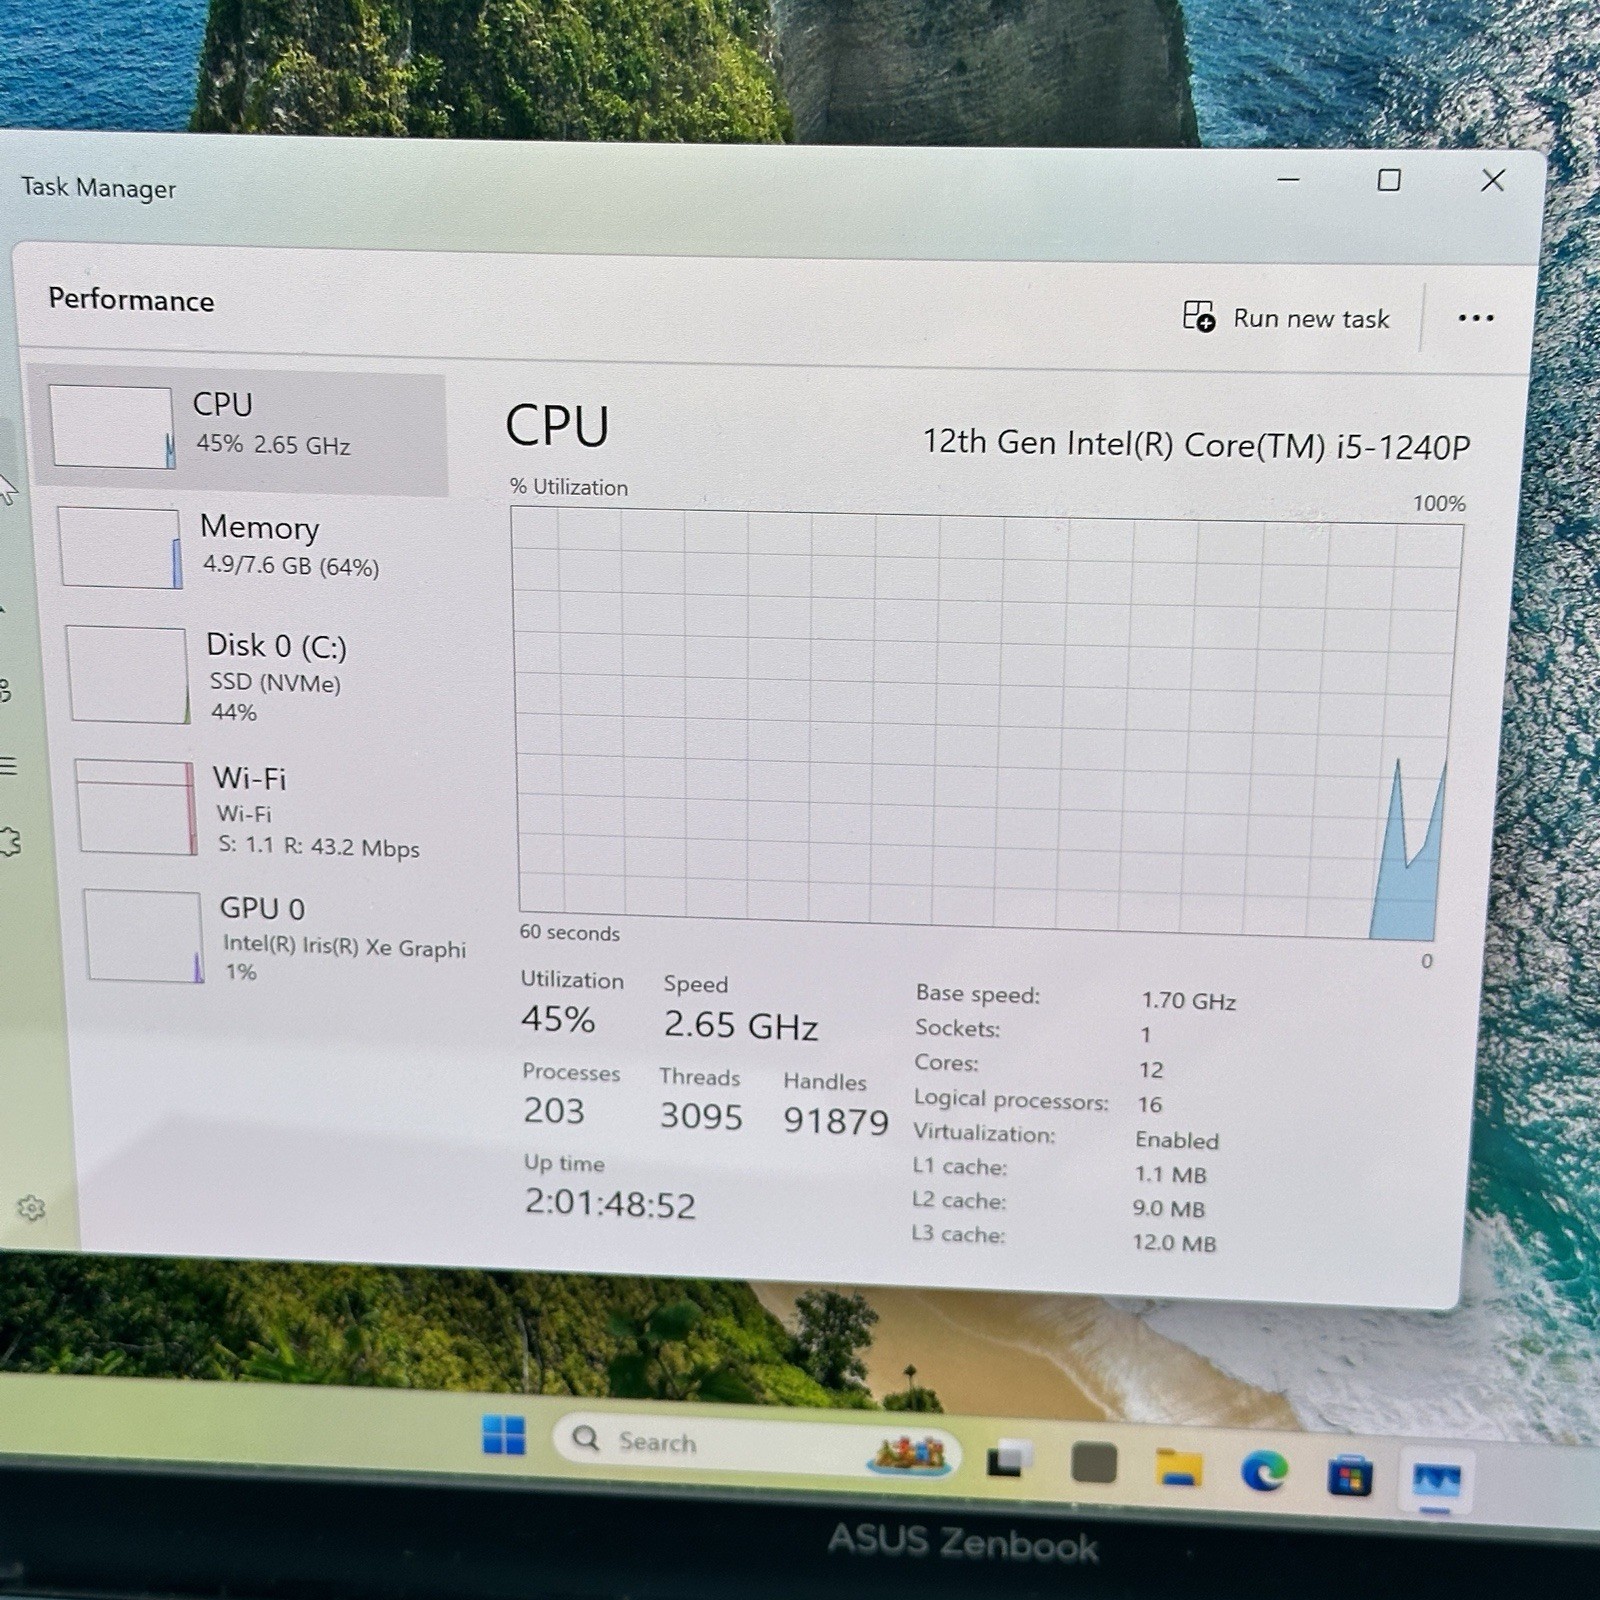The width and height of the screenshot is (1600, 1600).
Task: Click the Up time value '2:01:48:52'
Action: 610,1204
